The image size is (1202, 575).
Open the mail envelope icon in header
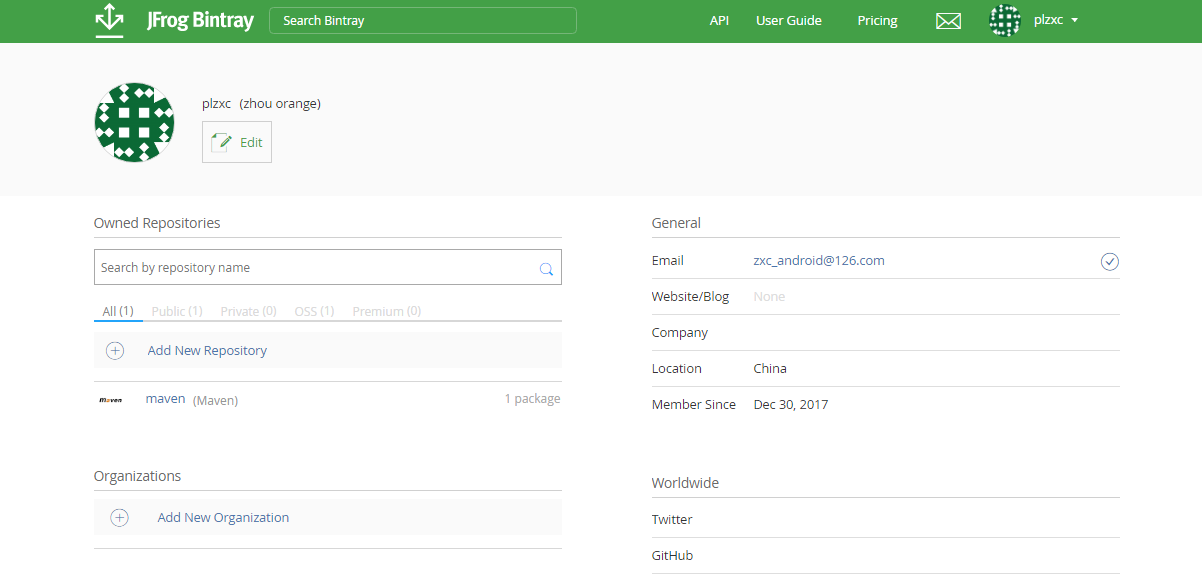948,21
